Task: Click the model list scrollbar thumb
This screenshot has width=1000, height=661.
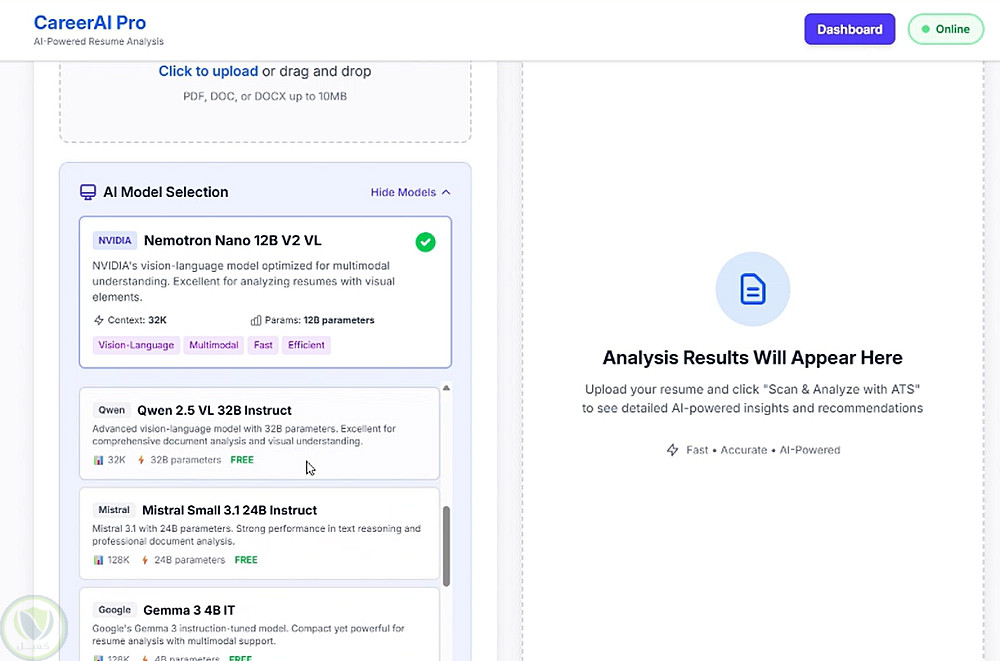Action: (446, 546)
